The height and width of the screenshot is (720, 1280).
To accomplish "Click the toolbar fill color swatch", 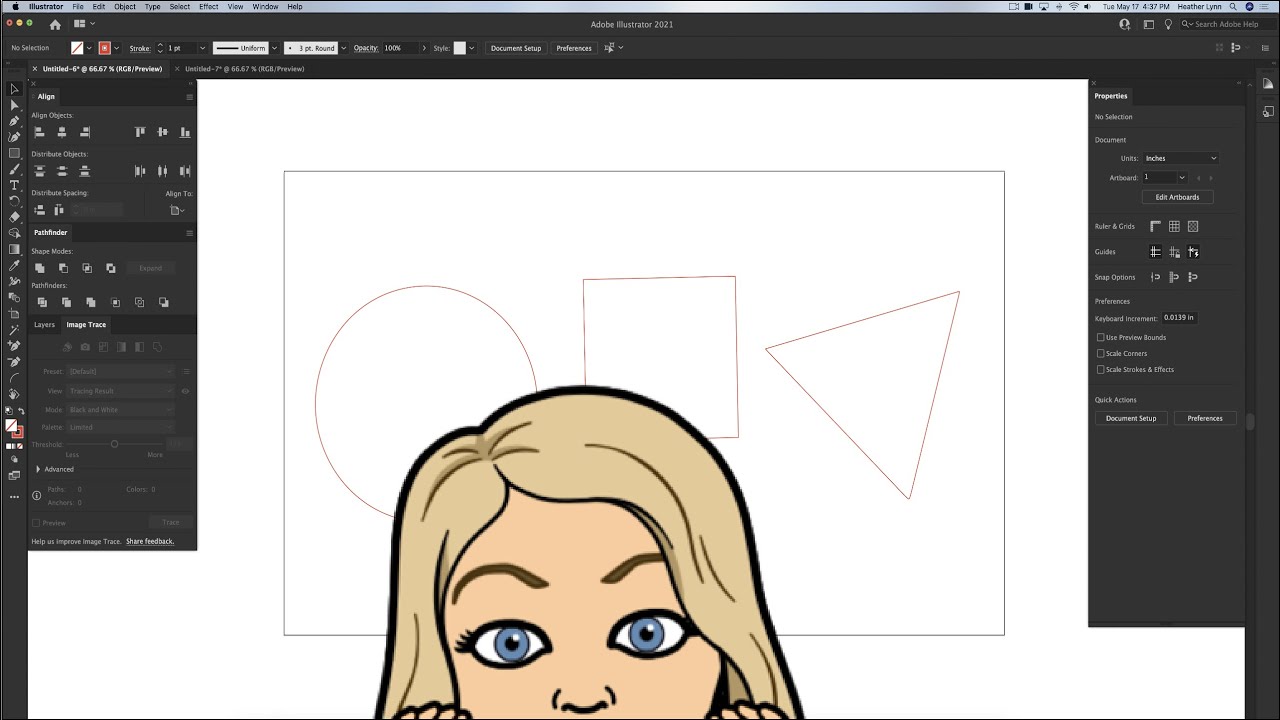I will point(12,425).
